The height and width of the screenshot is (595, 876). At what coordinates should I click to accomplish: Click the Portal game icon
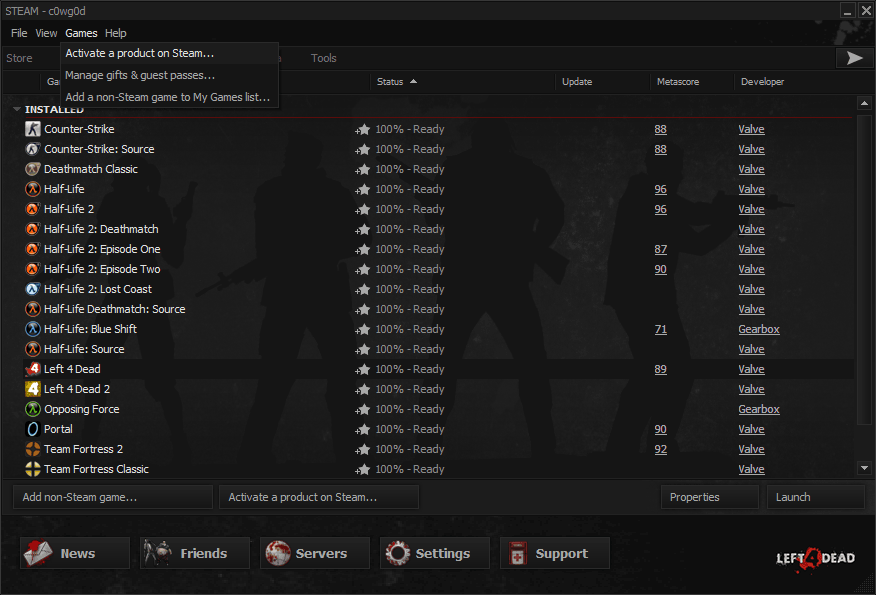coord(32,429)
